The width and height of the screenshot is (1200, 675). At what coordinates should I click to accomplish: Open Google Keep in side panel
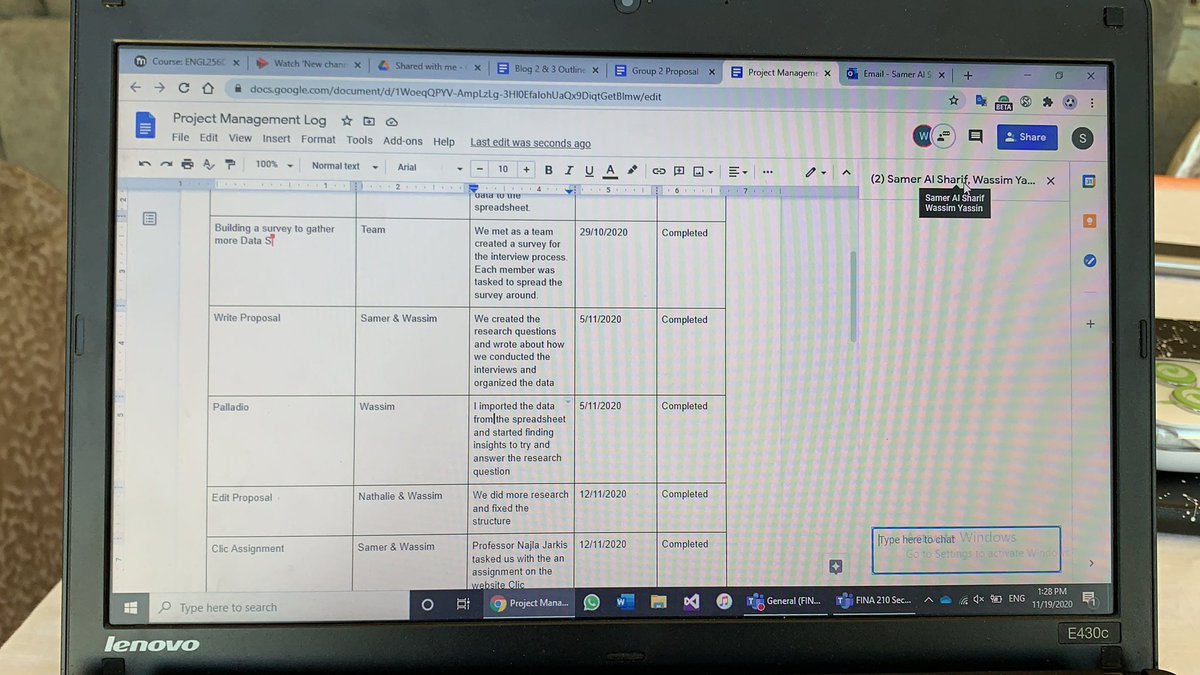coord(1090,222)
